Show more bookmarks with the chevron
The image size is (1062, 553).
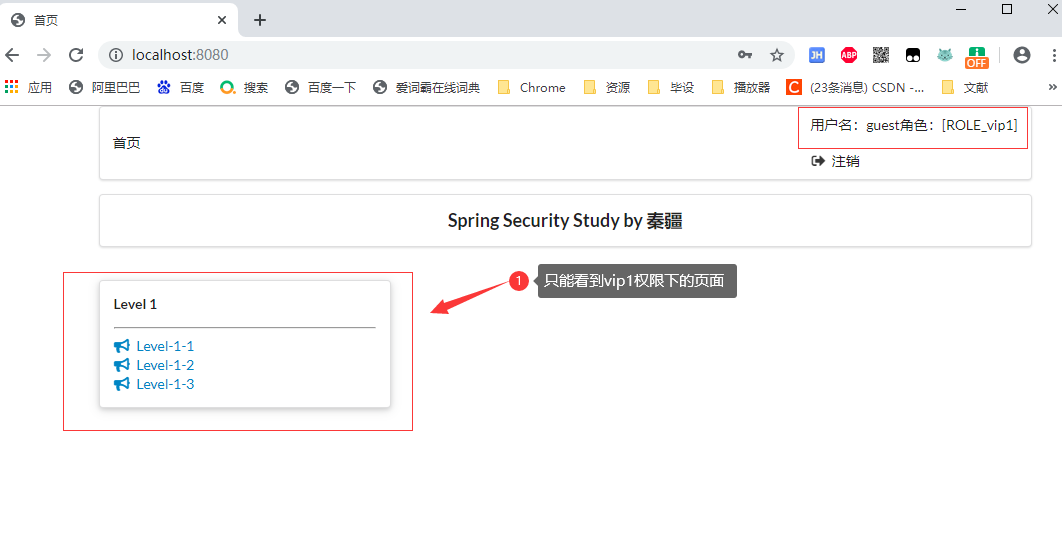pyautogui.click(x=1053, y=87)
